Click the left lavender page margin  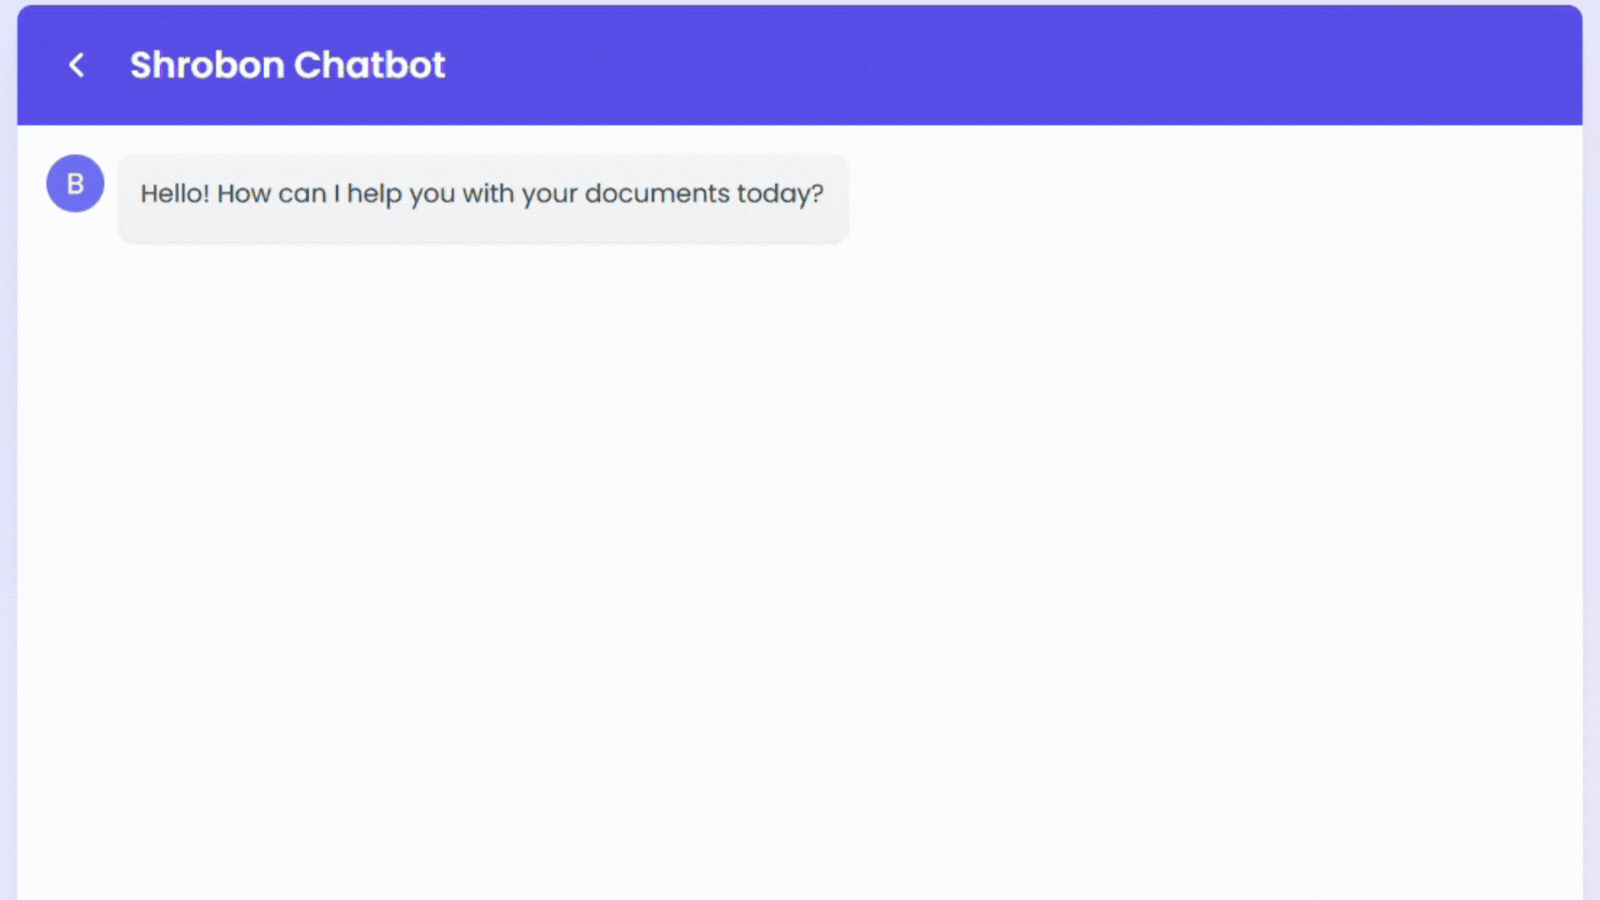tap(8, 500)
